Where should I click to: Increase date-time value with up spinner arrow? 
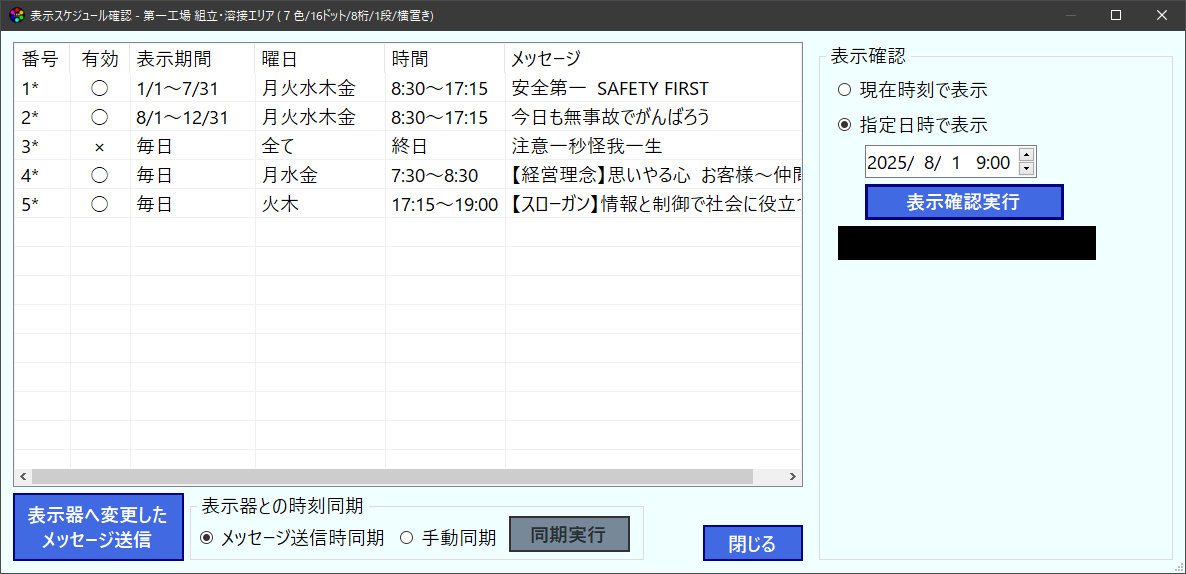1026,155
